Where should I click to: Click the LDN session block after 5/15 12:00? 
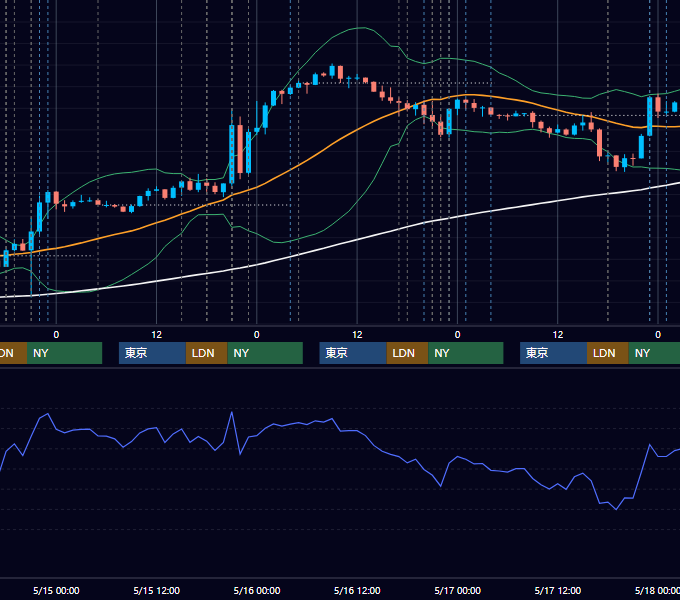[x=206, y=353]
